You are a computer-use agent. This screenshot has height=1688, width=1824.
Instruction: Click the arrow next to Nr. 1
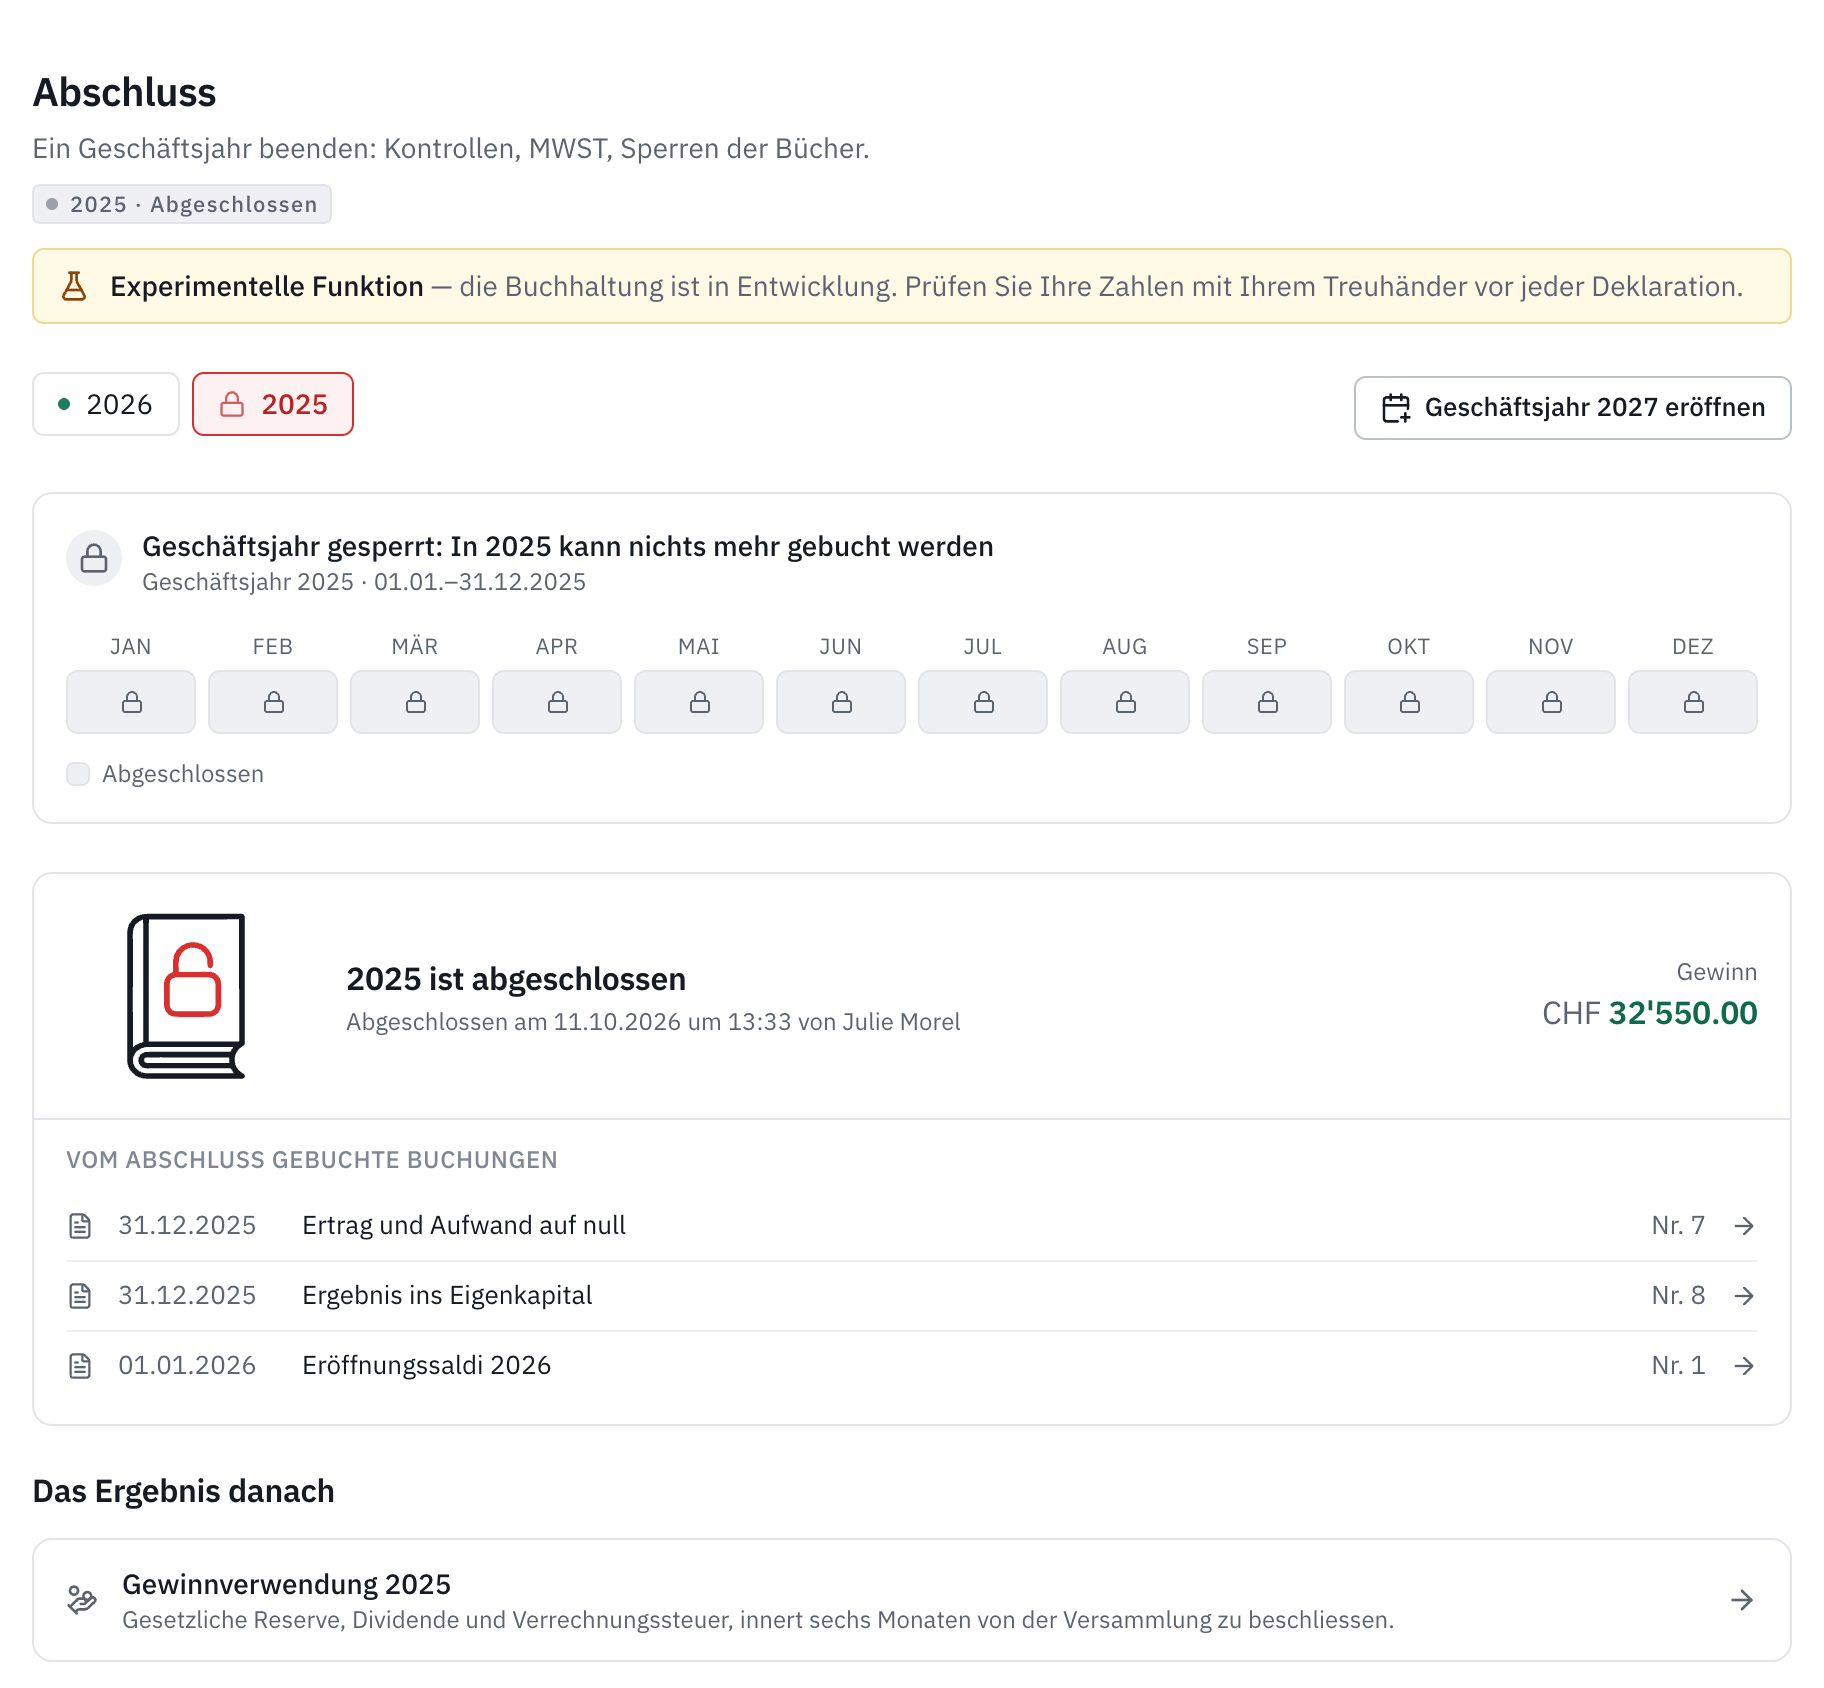(x=1744, y=1366)
